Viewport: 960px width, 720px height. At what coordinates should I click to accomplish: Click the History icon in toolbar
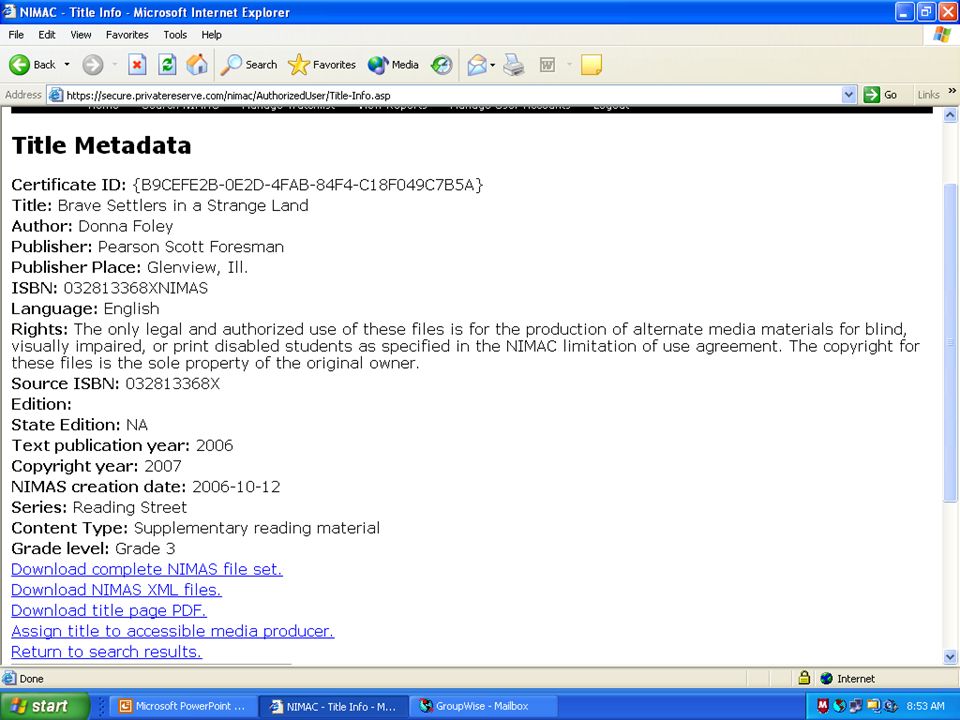pos(441,64)
